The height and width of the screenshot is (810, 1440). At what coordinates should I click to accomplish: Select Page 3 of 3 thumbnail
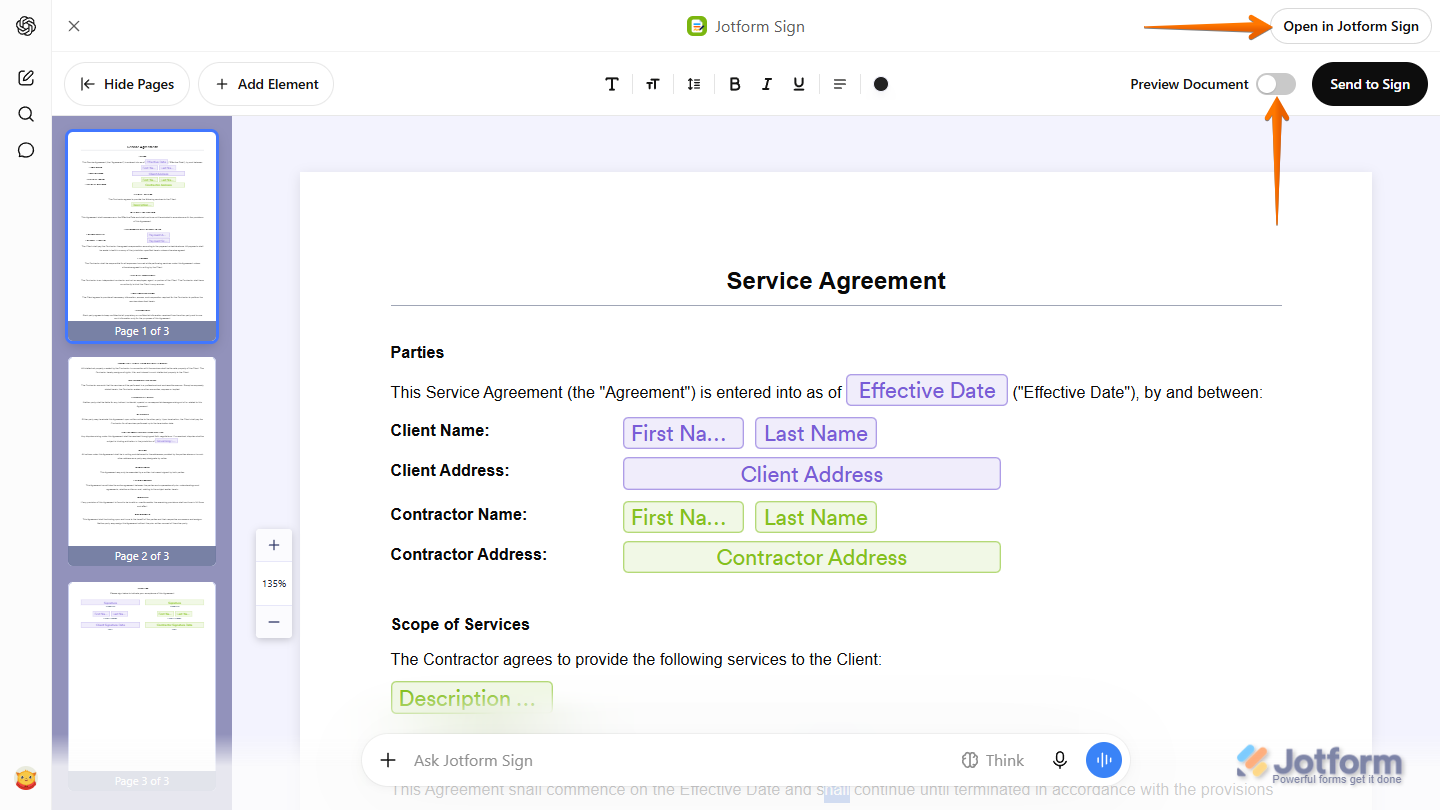pyautogui.click(x=142, y=686)
